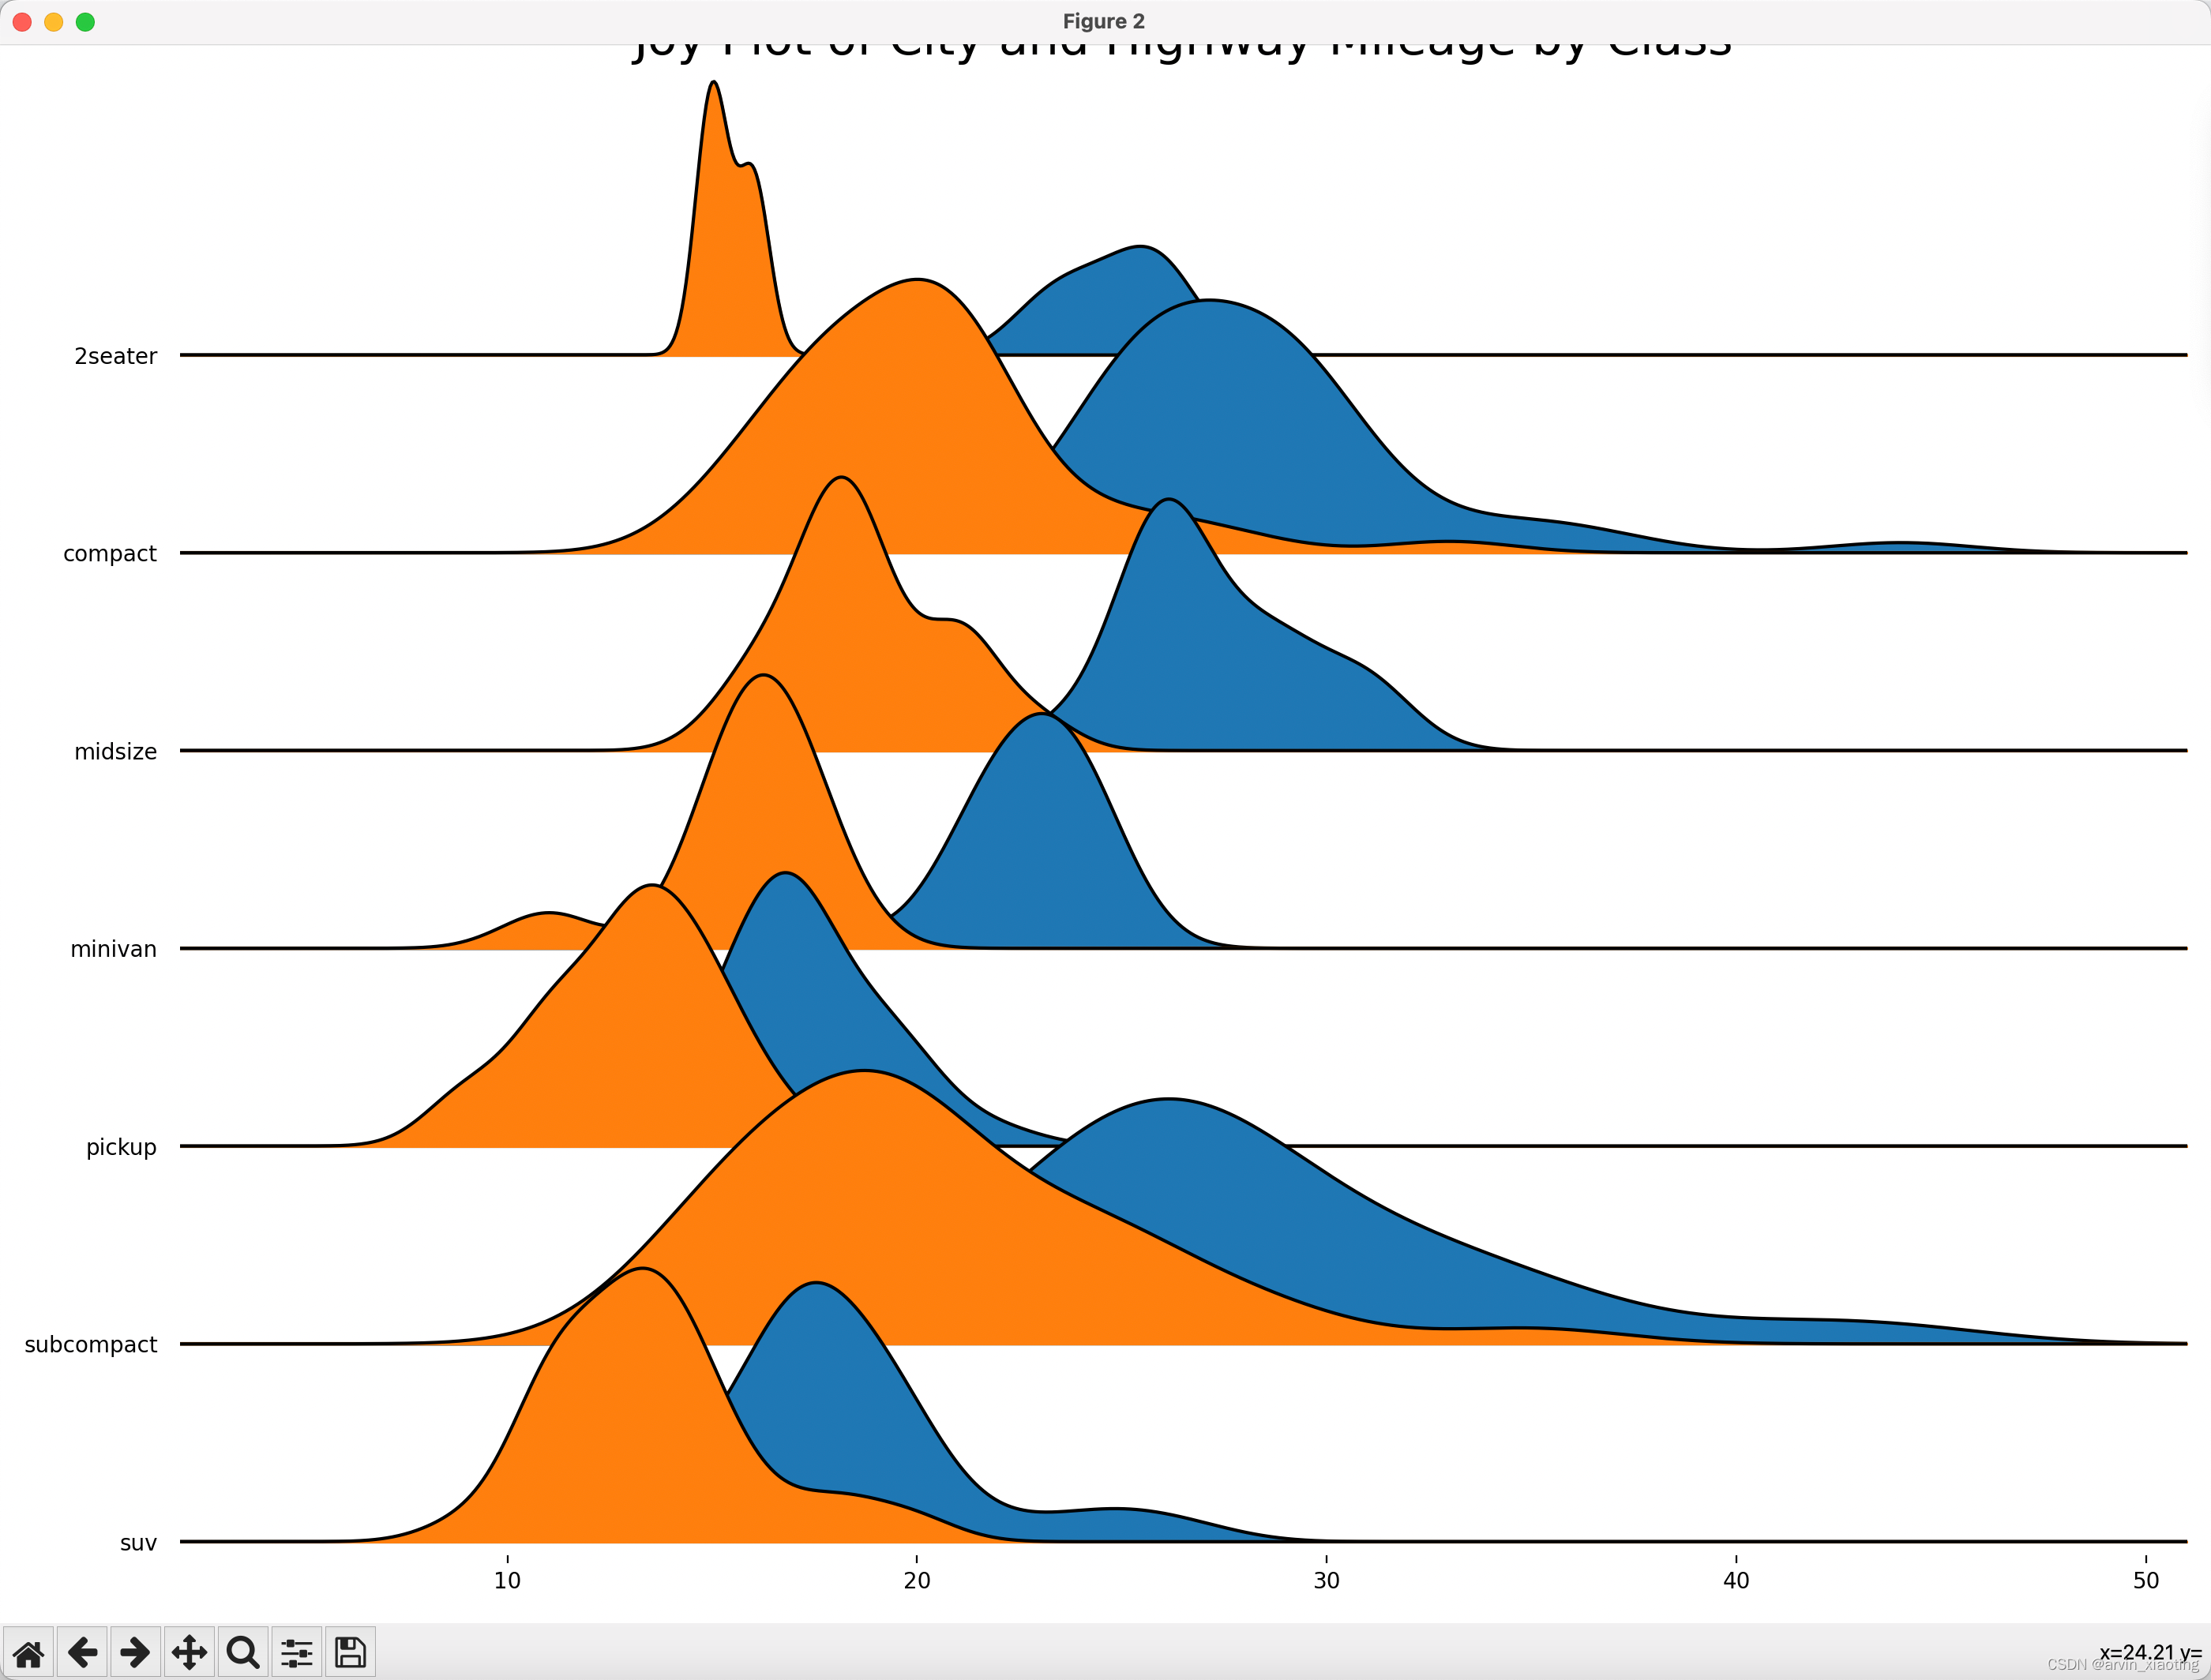Click the x-axis tick label 10
Image resolution: width=2211 pixels, height=1680 pixels.
(507, 1581)
